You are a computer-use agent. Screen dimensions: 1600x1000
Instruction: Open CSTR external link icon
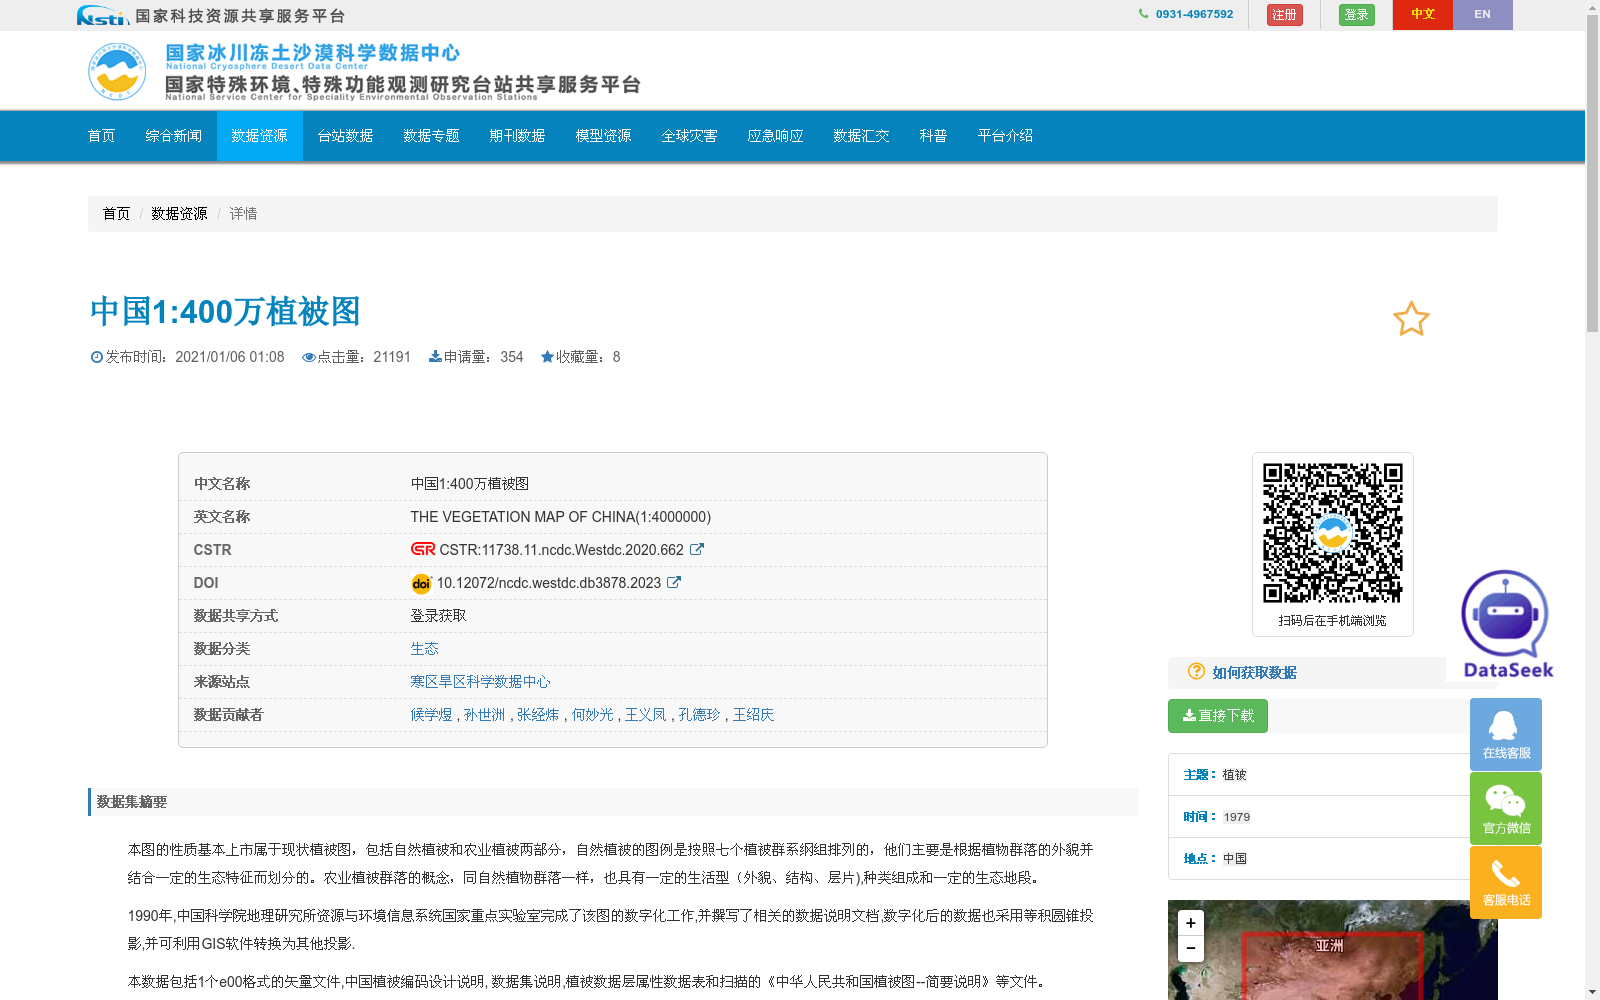pyautogui.click(x=697, y=549)
